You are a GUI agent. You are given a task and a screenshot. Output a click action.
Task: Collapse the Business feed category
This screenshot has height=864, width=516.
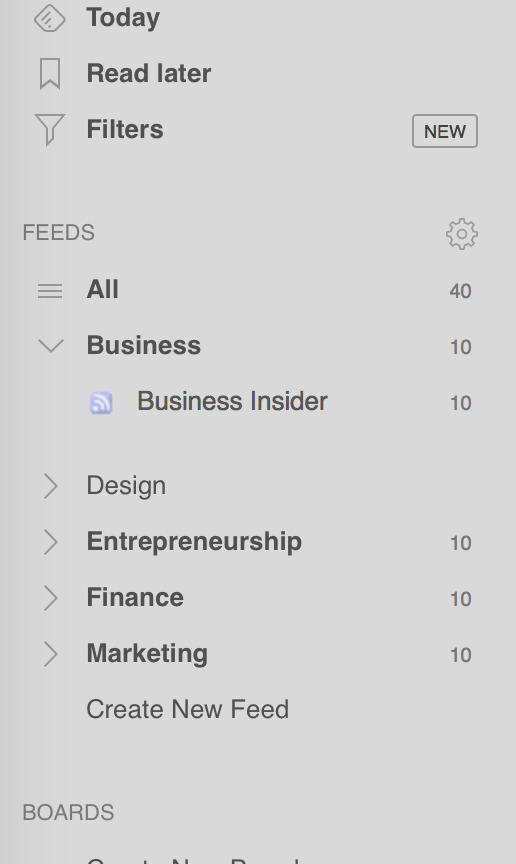pos(51,346)
